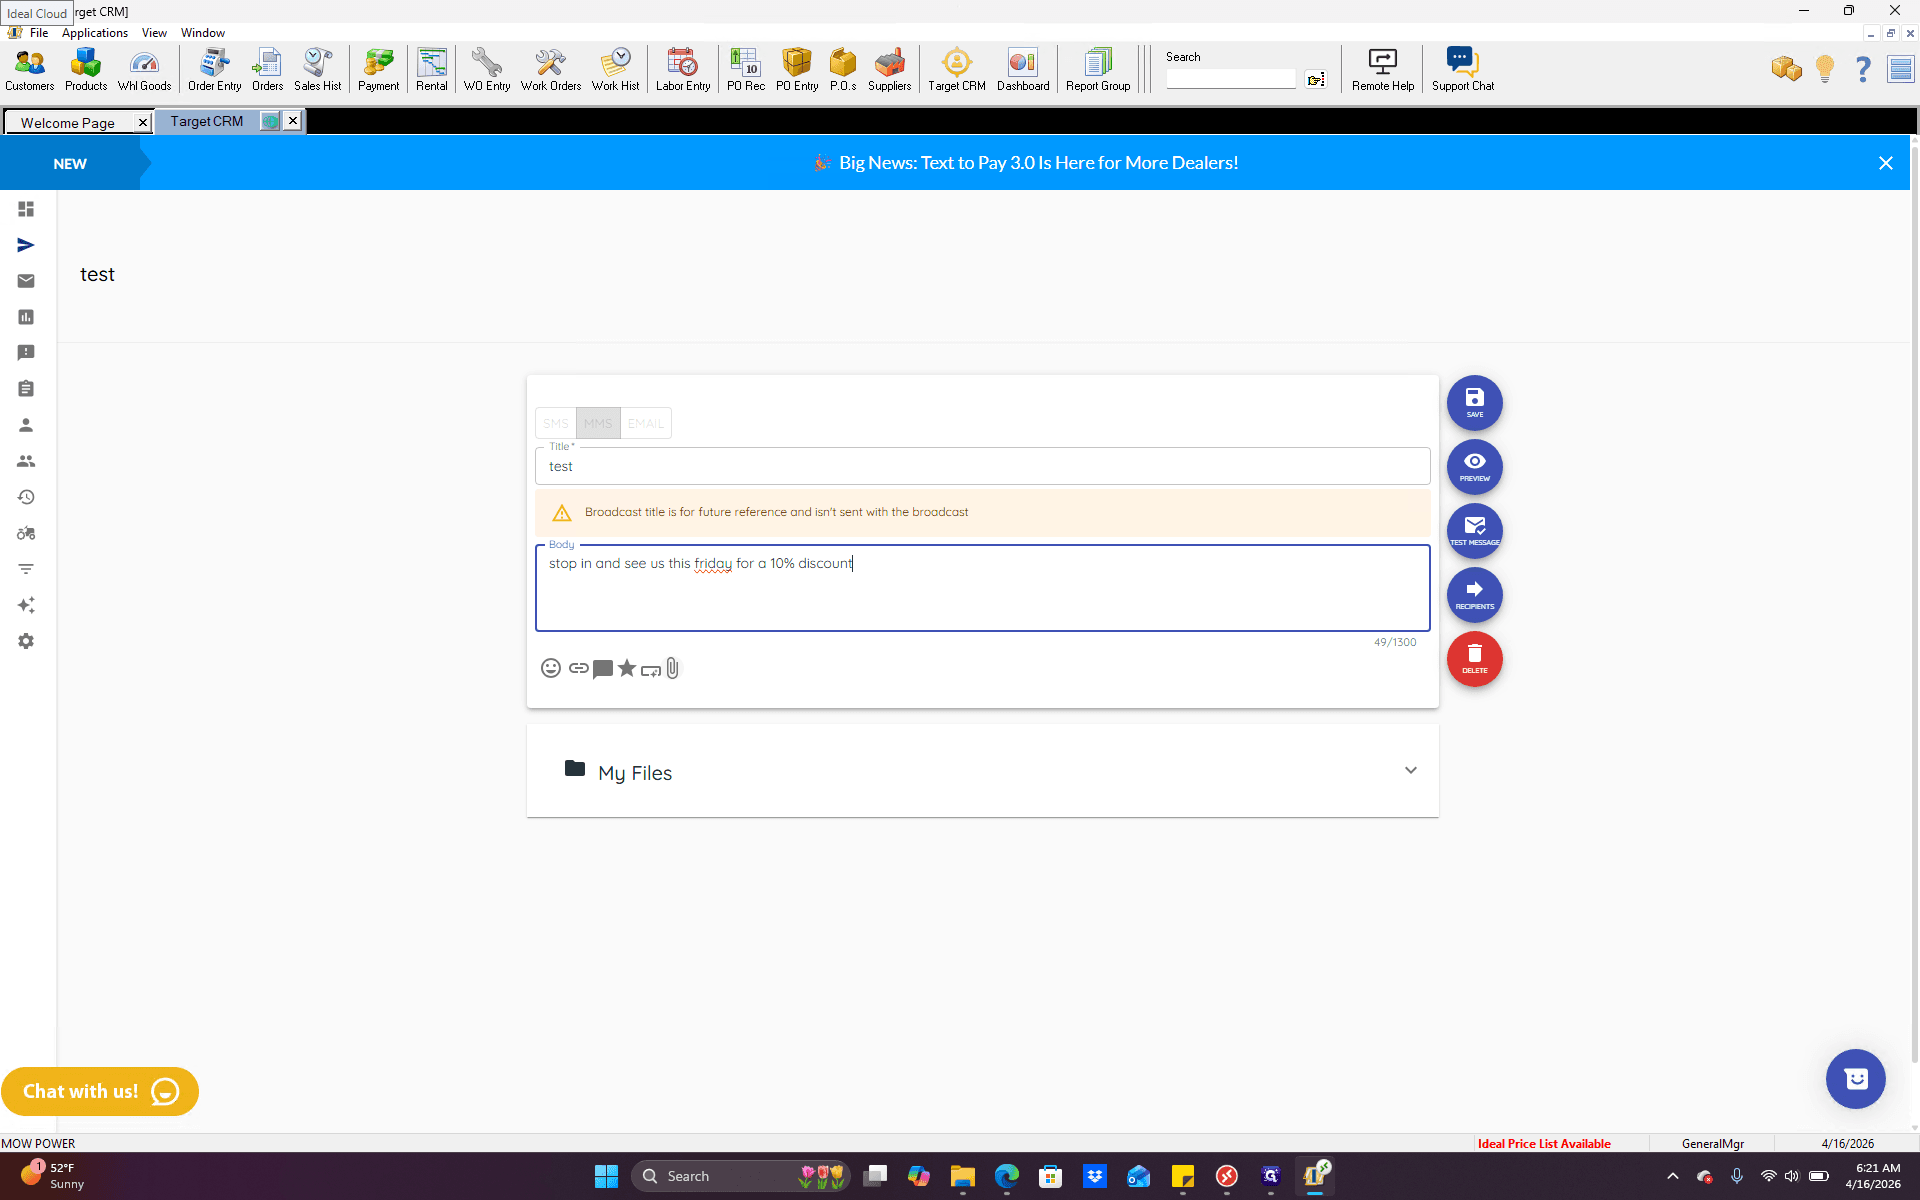
Task: Click the star icon below message body
Action: [627, 668]
